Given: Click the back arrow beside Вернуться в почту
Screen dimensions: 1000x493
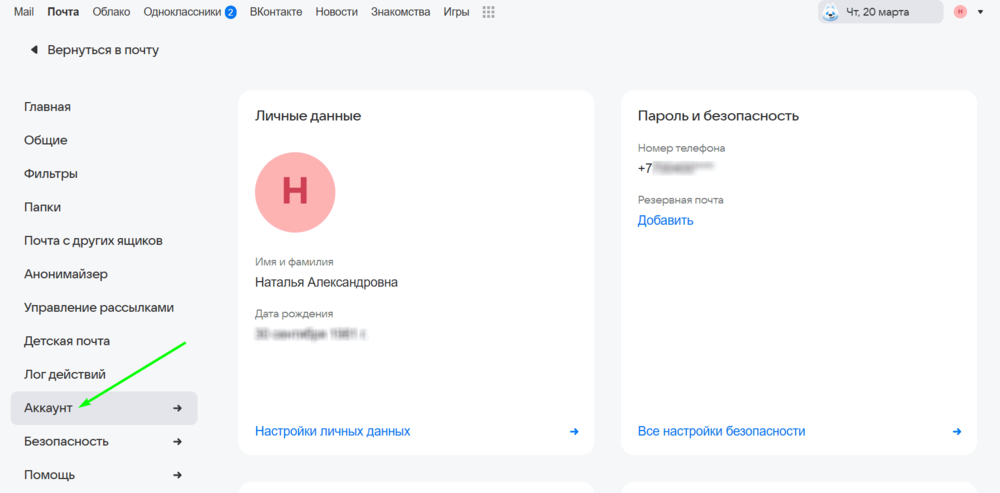Looking at the screenshot, I should tap(34, 50).
